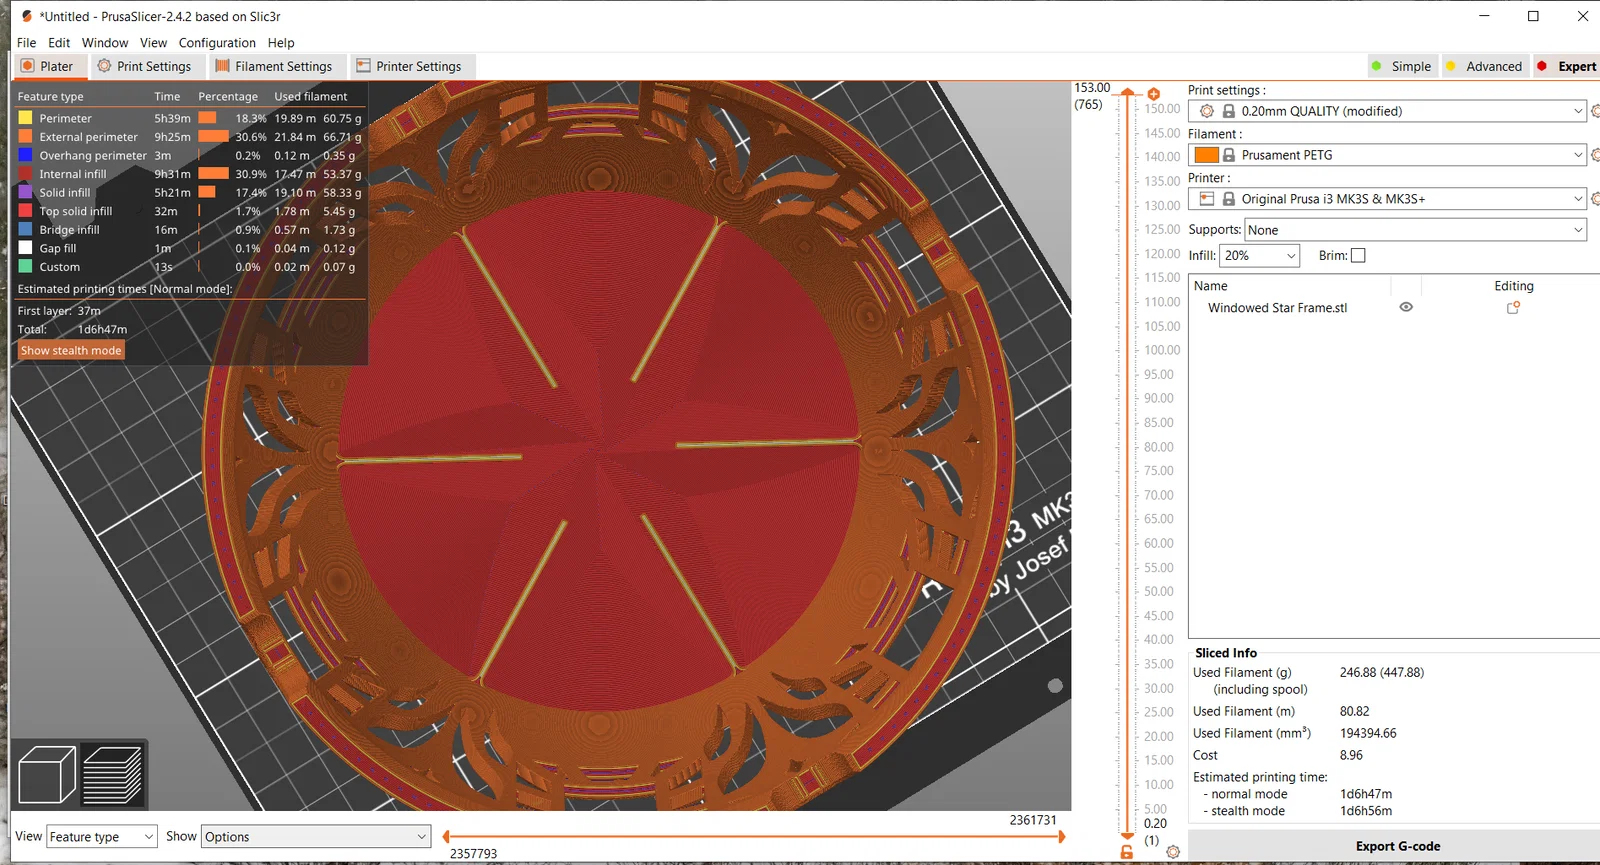The image size is (1600, 865).
Task: Click the Name column header in object list
Action: point(1210,286)
